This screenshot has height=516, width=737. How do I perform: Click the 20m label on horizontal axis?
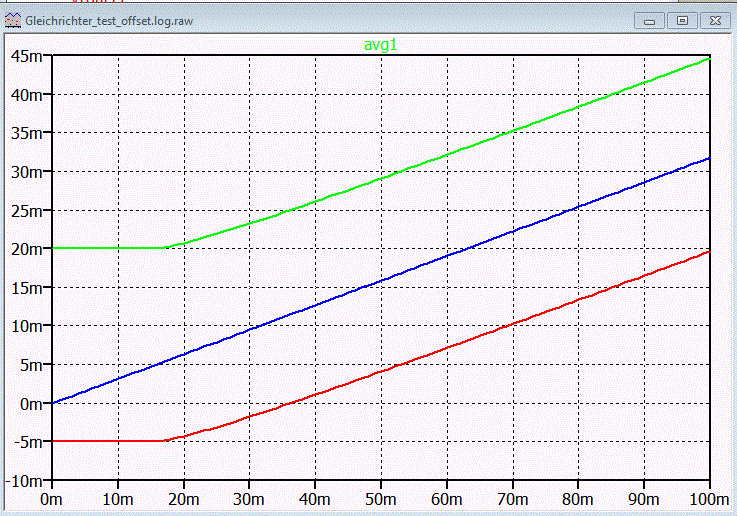click(x=184, y=499)
